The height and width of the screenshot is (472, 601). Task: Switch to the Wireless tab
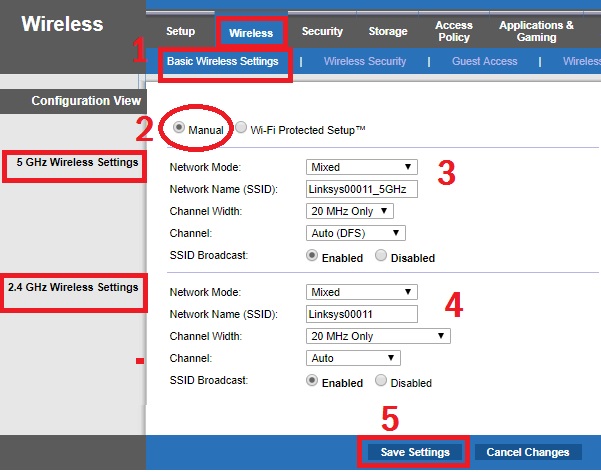coord(250,33)
